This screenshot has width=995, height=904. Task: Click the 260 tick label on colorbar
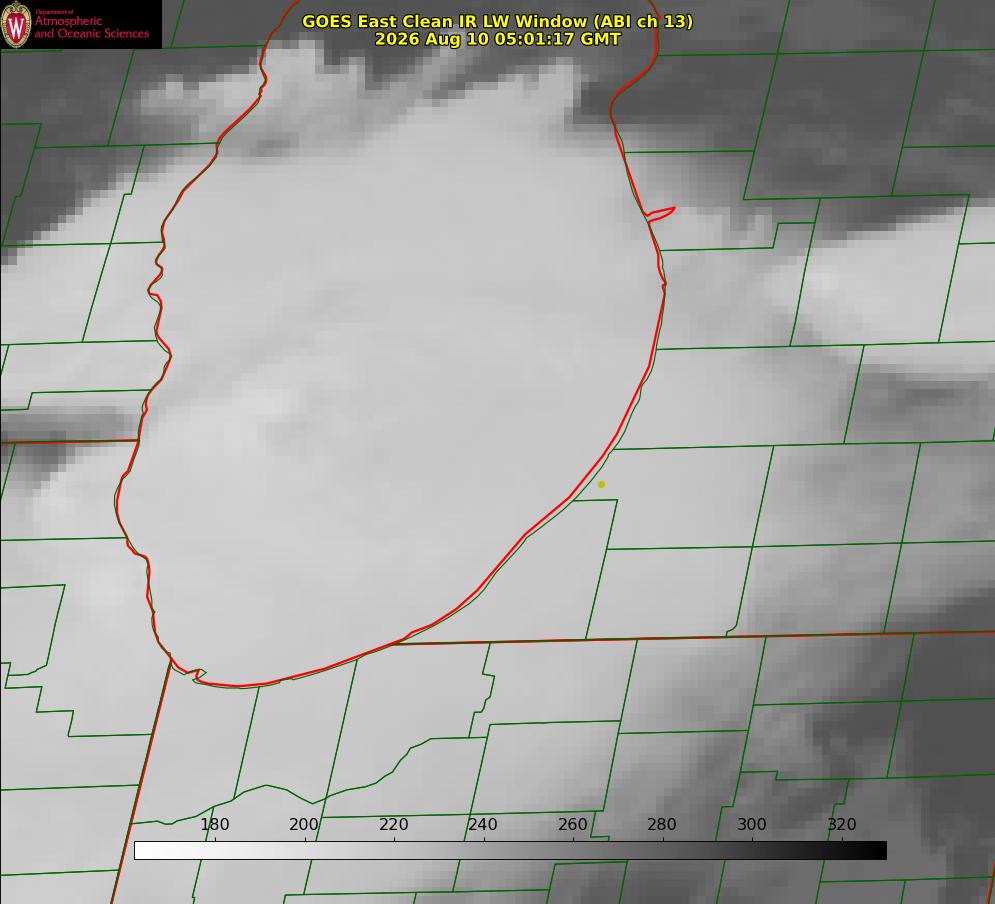(572, 824)
